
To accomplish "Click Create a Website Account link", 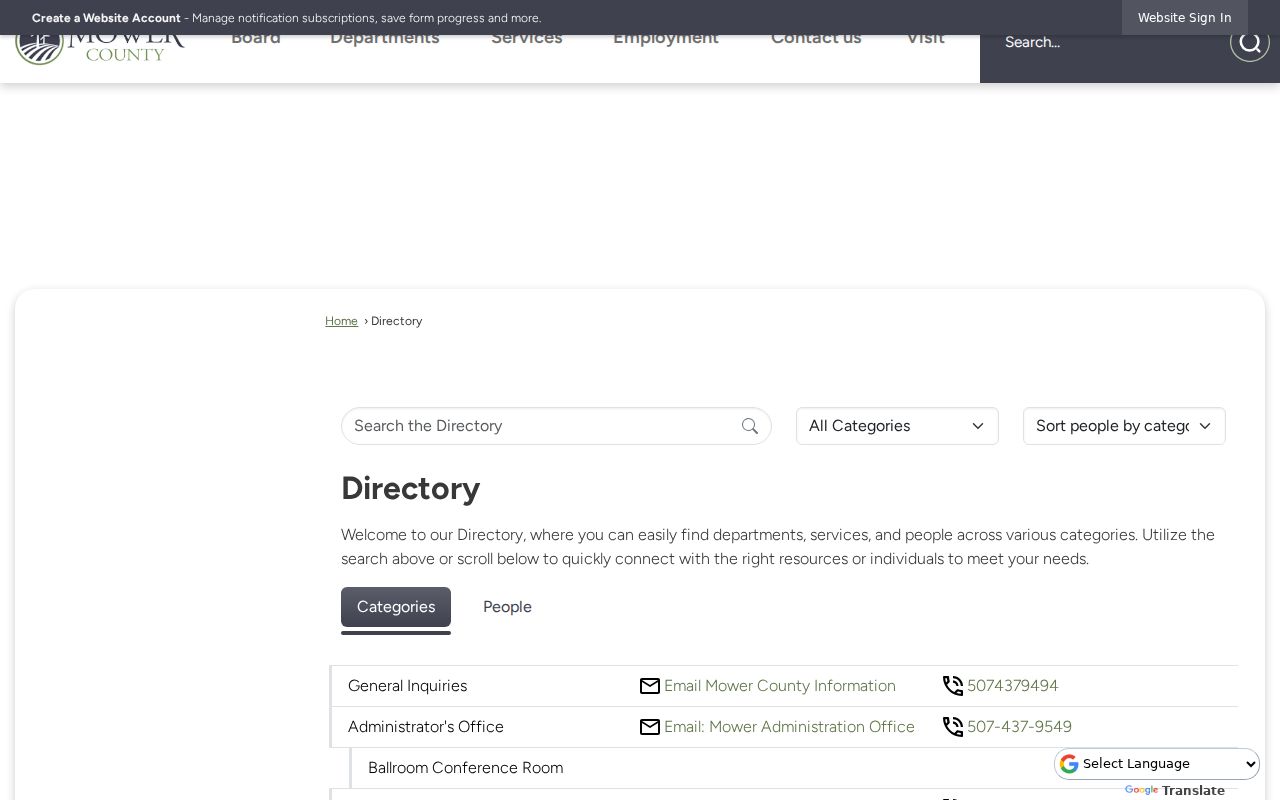I will (x=106, y=18).
